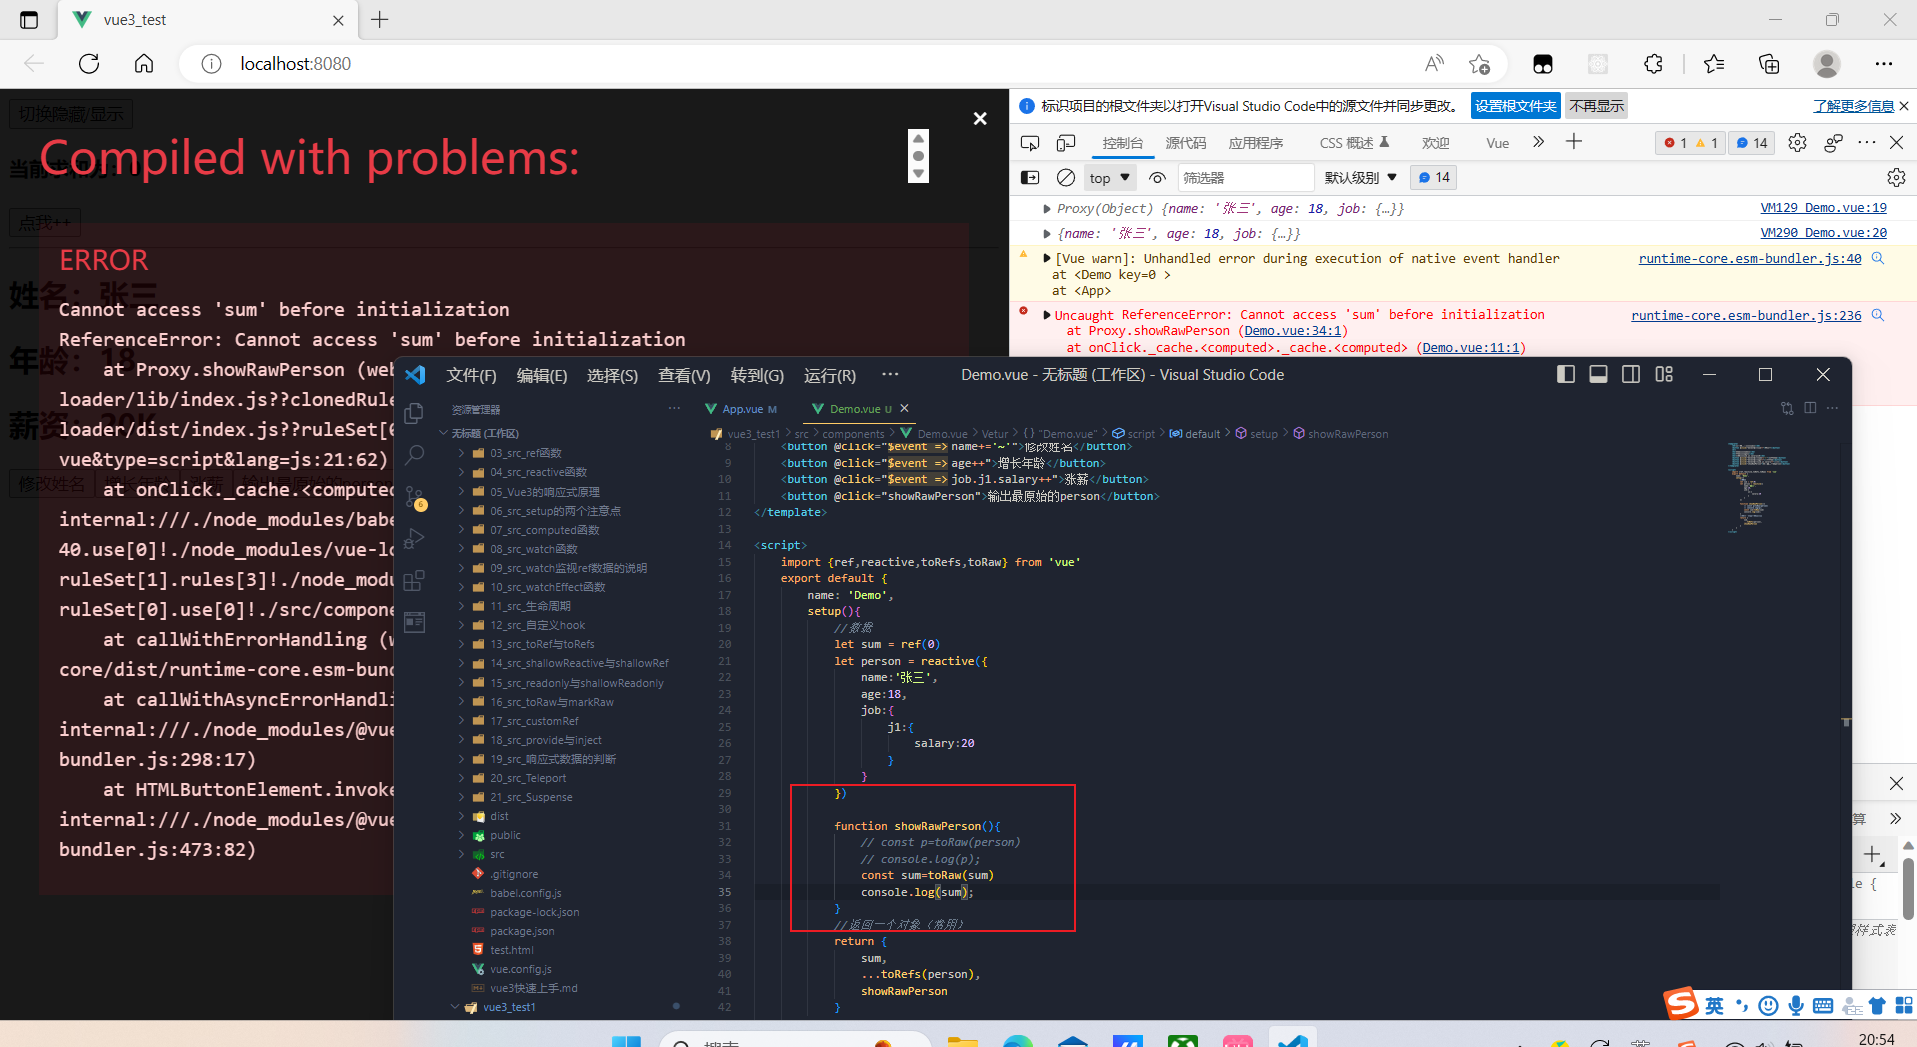
Task: Open package.json in explorer
Action: pyautogui.click(x=522, y=931)
